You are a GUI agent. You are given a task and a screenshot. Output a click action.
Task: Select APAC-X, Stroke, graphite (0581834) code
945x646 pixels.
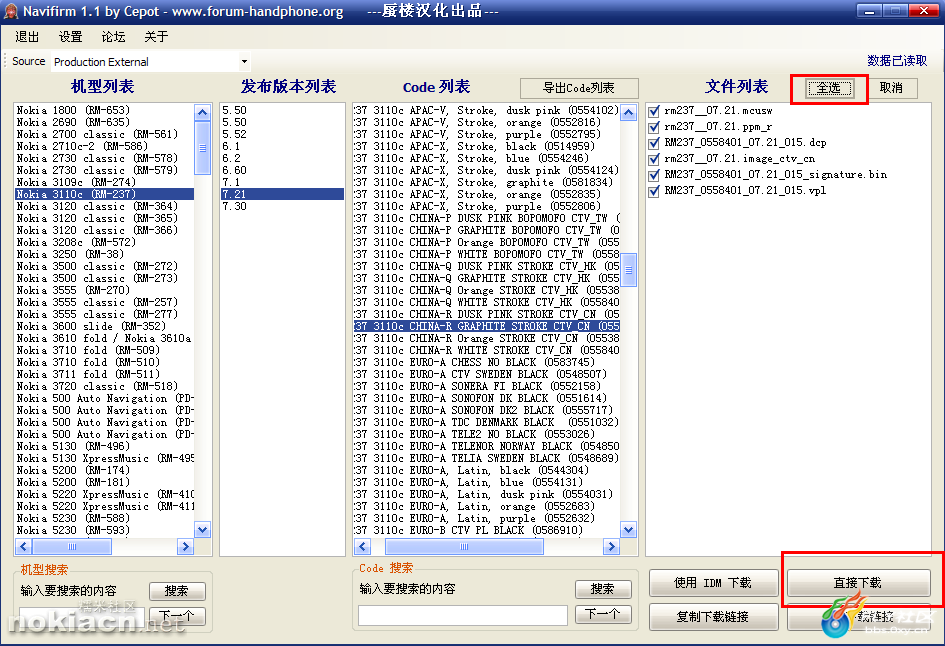pos(487,182)
